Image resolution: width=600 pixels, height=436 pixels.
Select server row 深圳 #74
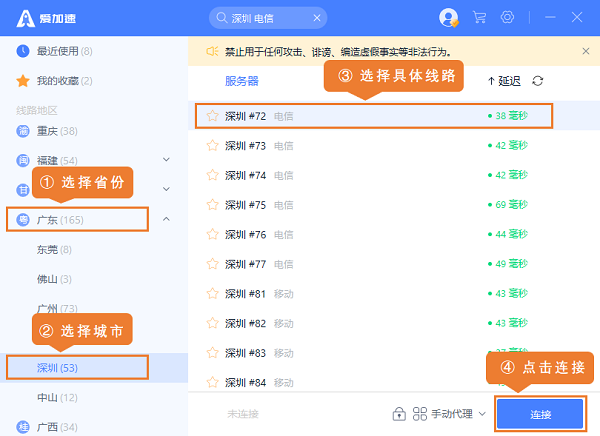pos(394,175)
